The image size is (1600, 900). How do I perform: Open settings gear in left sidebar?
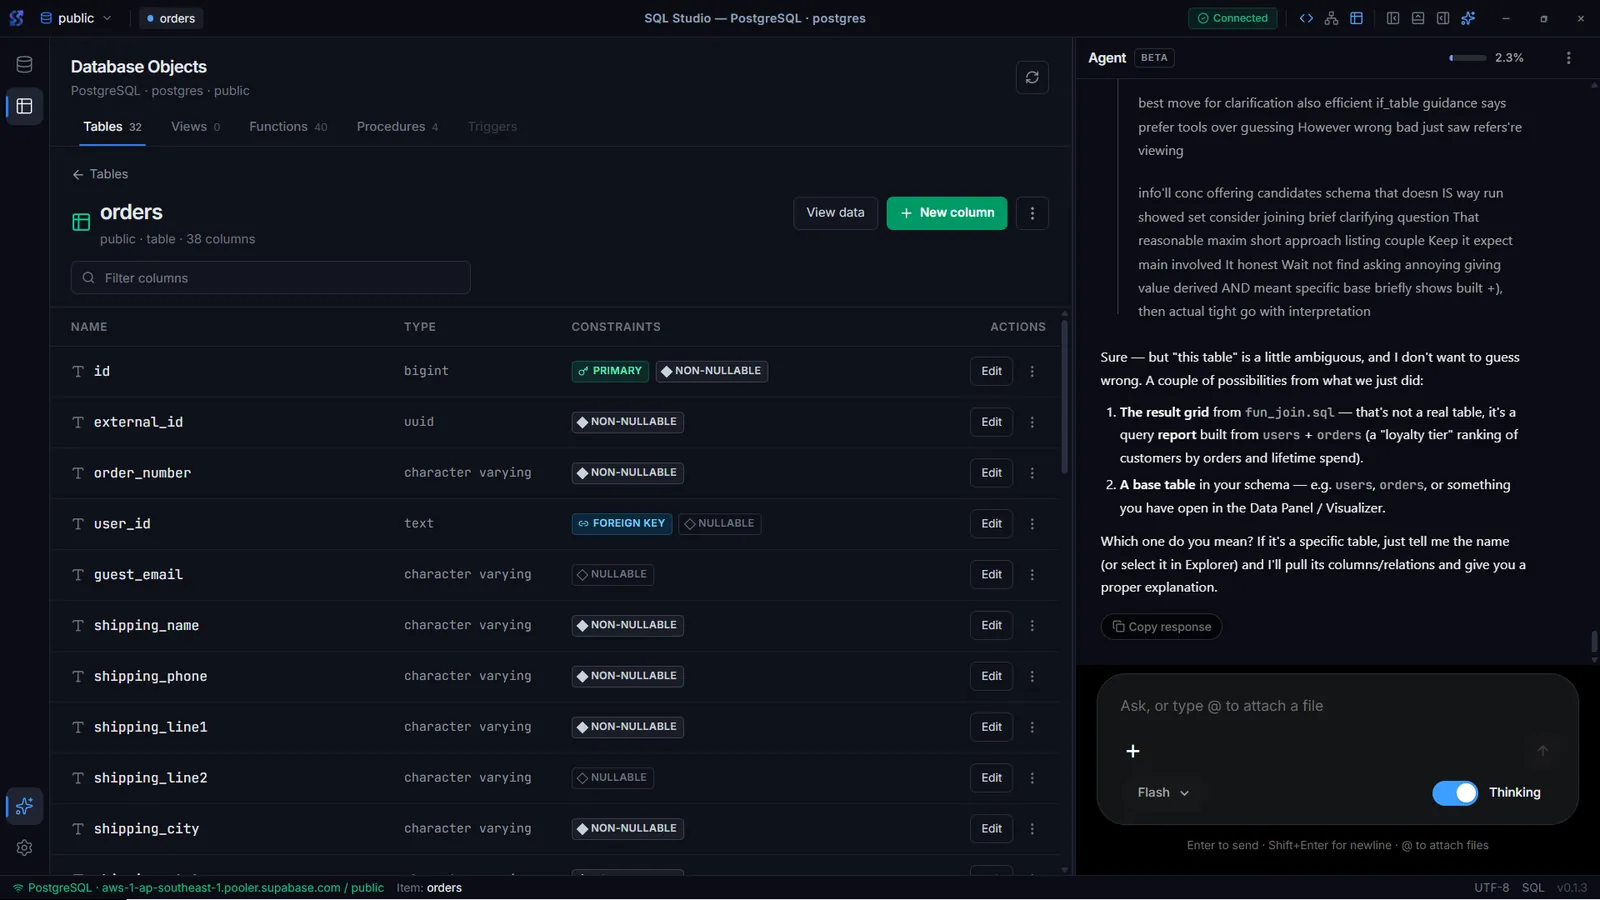[25, 847]
